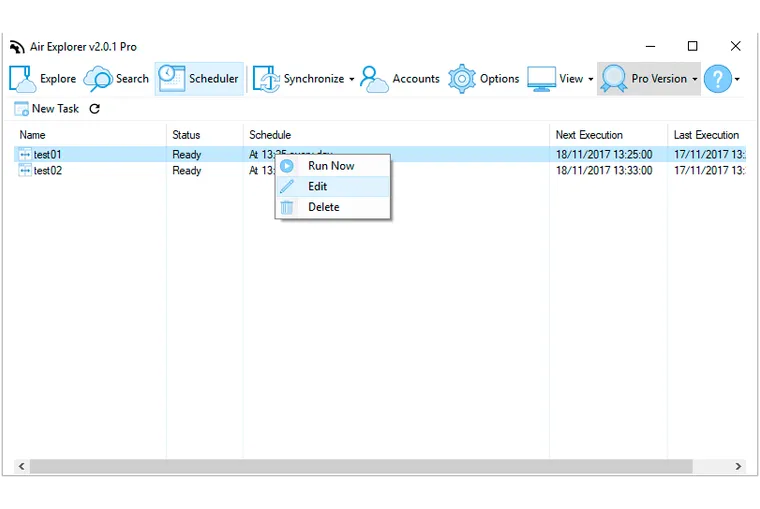Open Options gear icon

pos(461,79)
